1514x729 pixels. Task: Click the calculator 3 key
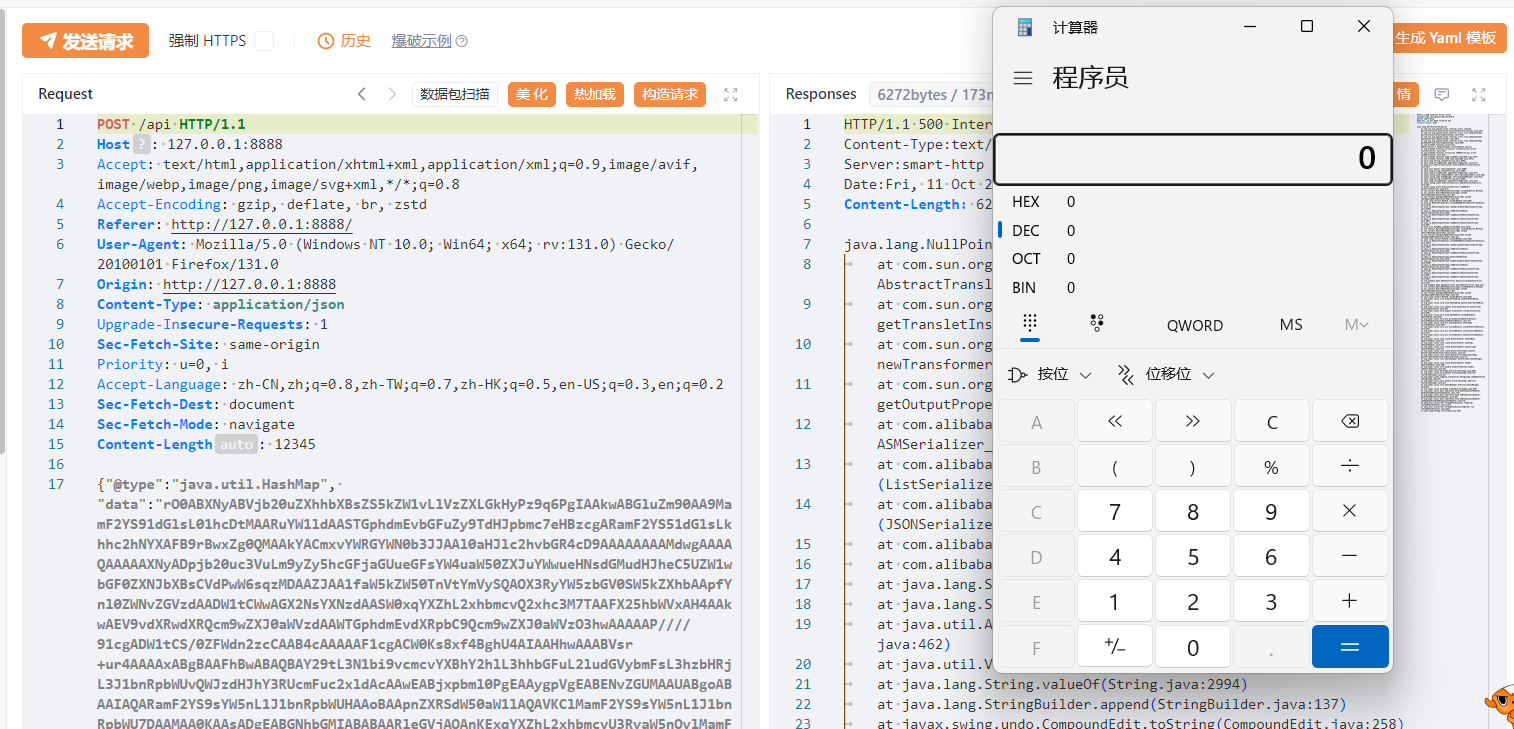[x=1272, y=601]
